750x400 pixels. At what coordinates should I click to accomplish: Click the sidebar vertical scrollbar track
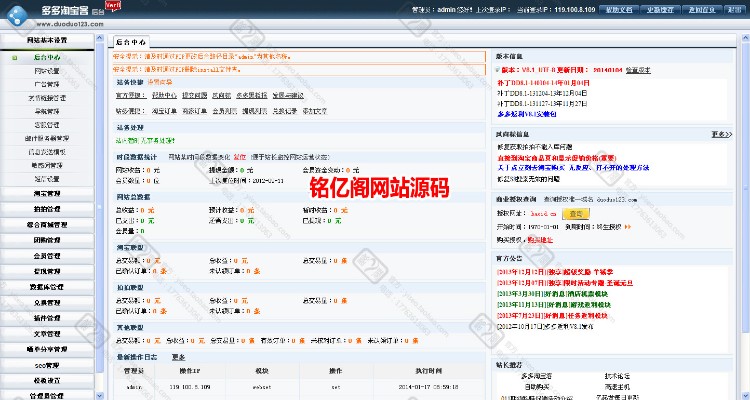pos(99,200)
